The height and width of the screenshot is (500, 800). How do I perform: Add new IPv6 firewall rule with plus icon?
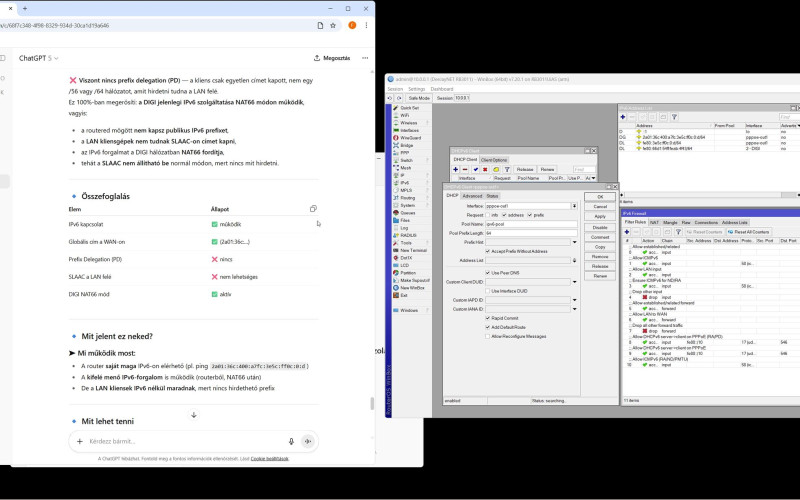click(x=627, y=232)
